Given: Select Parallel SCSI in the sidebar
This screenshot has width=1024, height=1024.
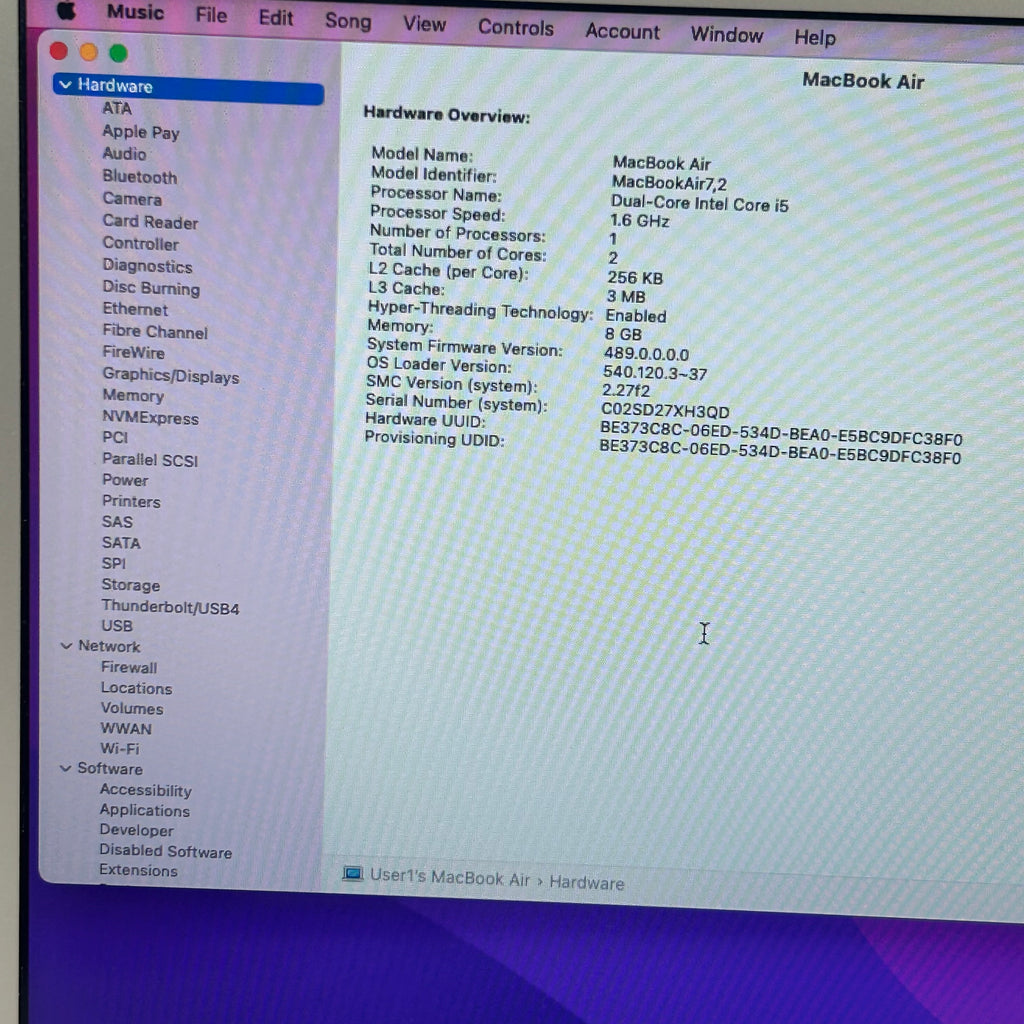Looking at the screenshot, I should 150,460.
